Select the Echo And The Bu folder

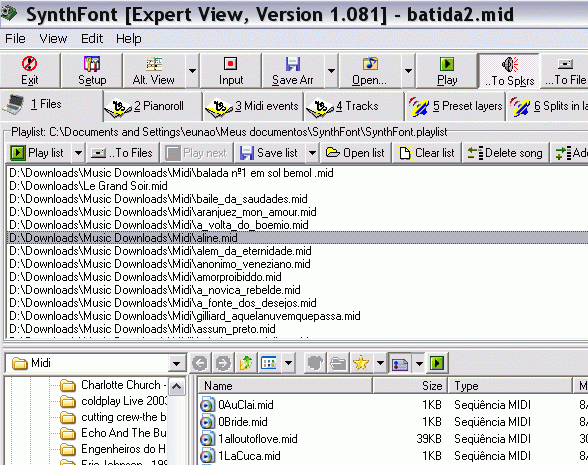(112, 433)
